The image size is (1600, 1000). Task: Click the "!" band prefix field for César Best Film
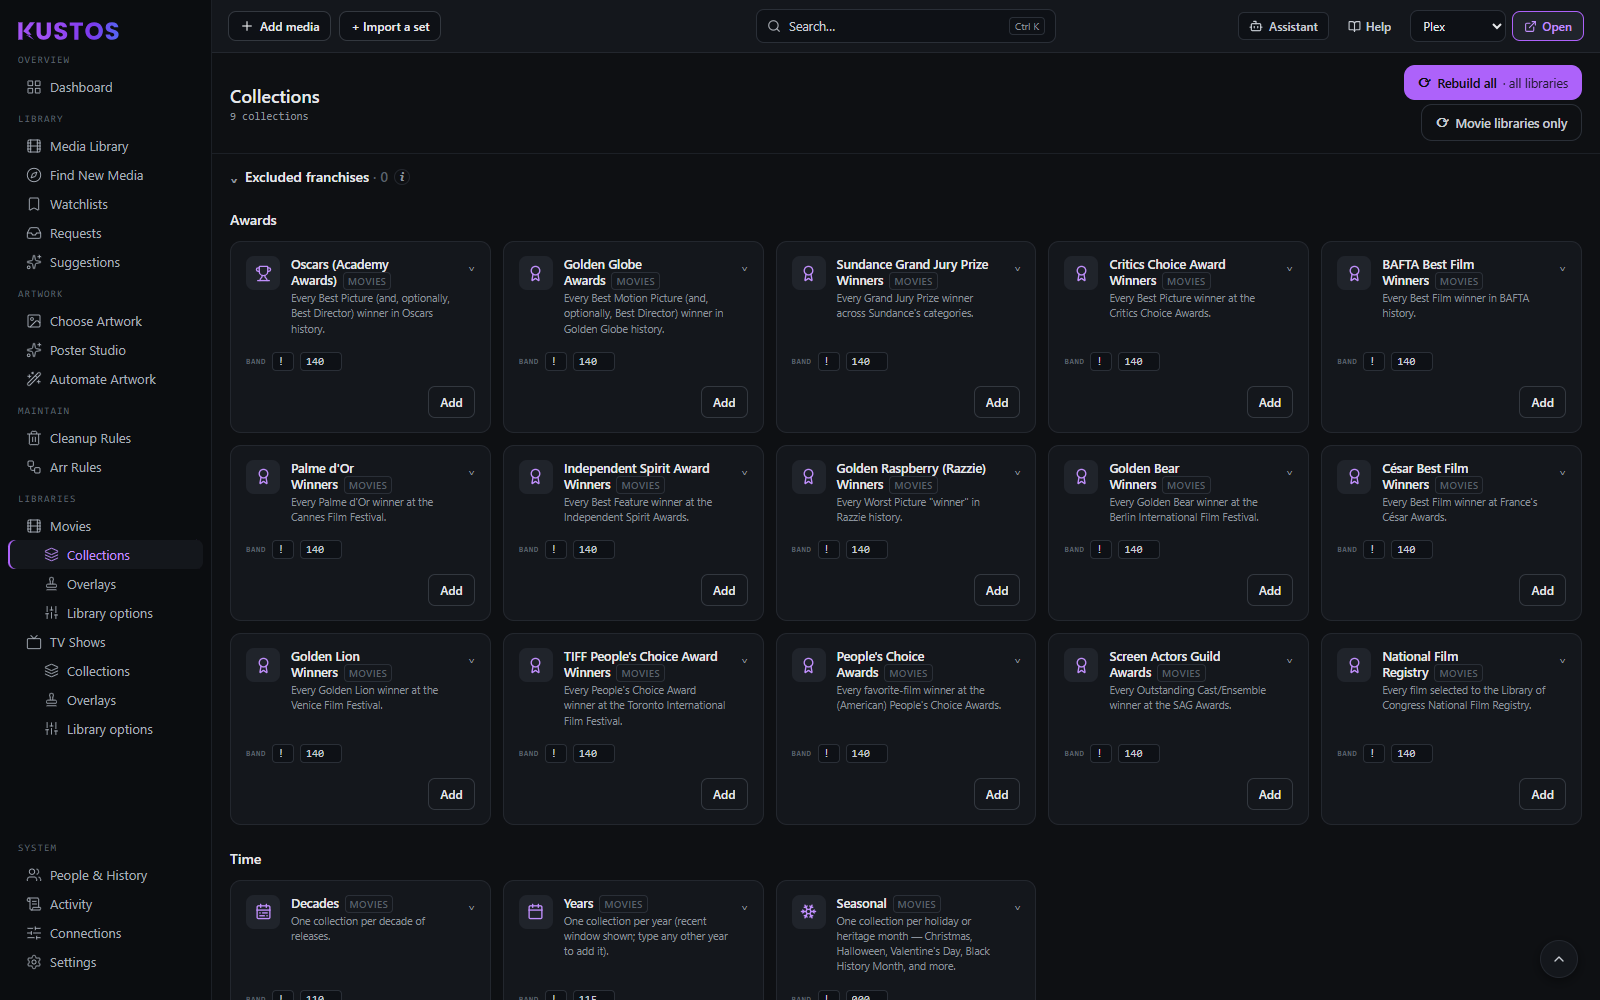(1373, 549)
